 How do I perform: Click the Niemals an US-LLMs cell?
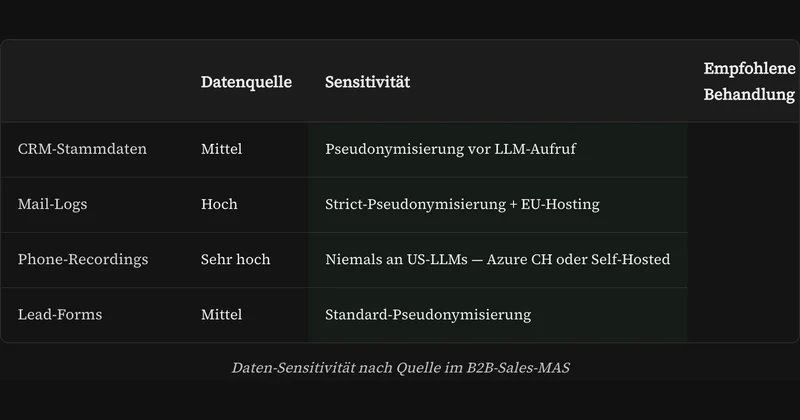(497, 259)
